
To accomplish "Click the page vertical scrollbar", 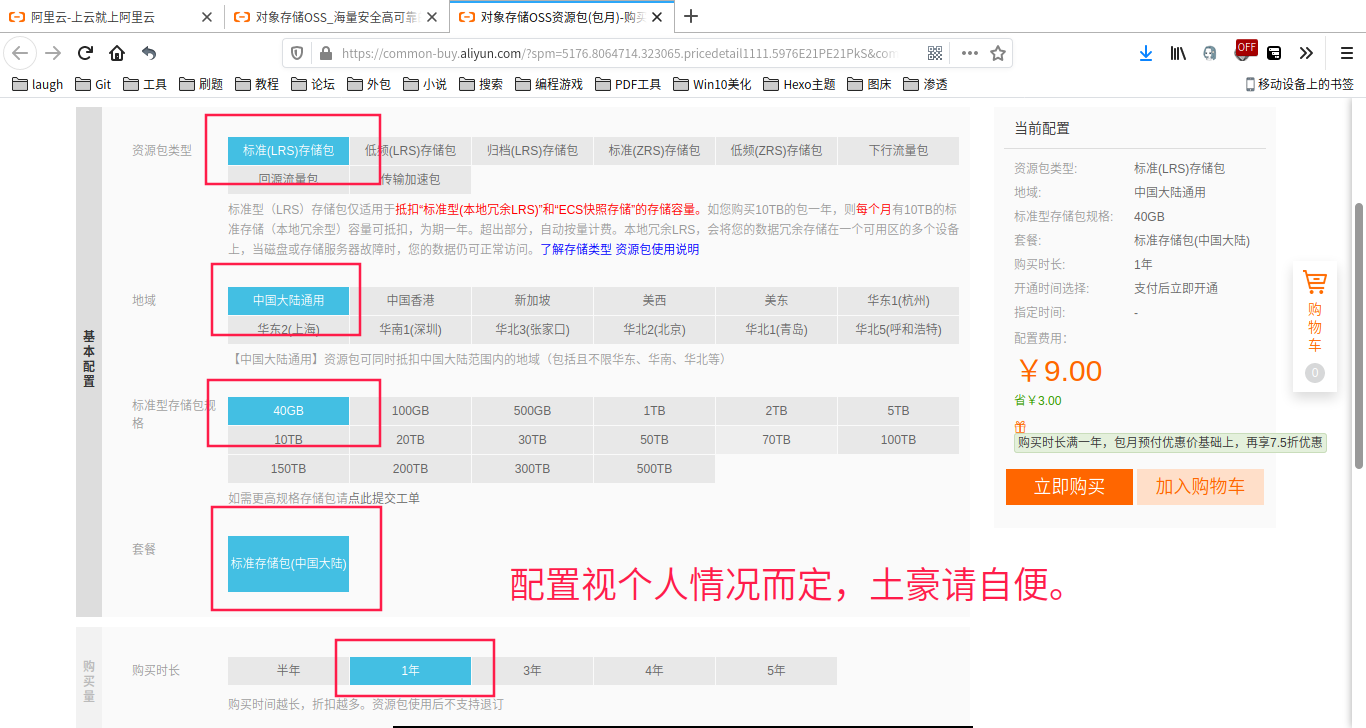I will pos(1358,335).
